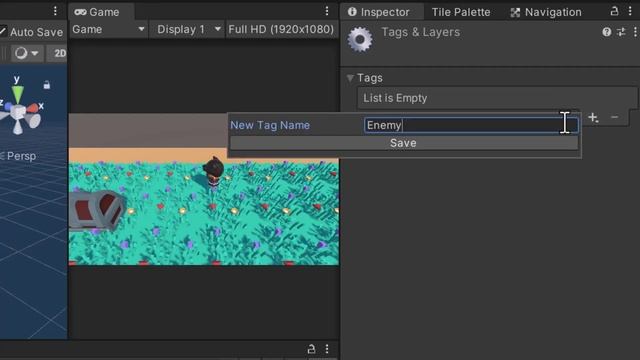Open the Tile Palette tab
This screenshot has height=360, width=640.
pyautogui.click(x=461, y=12)
